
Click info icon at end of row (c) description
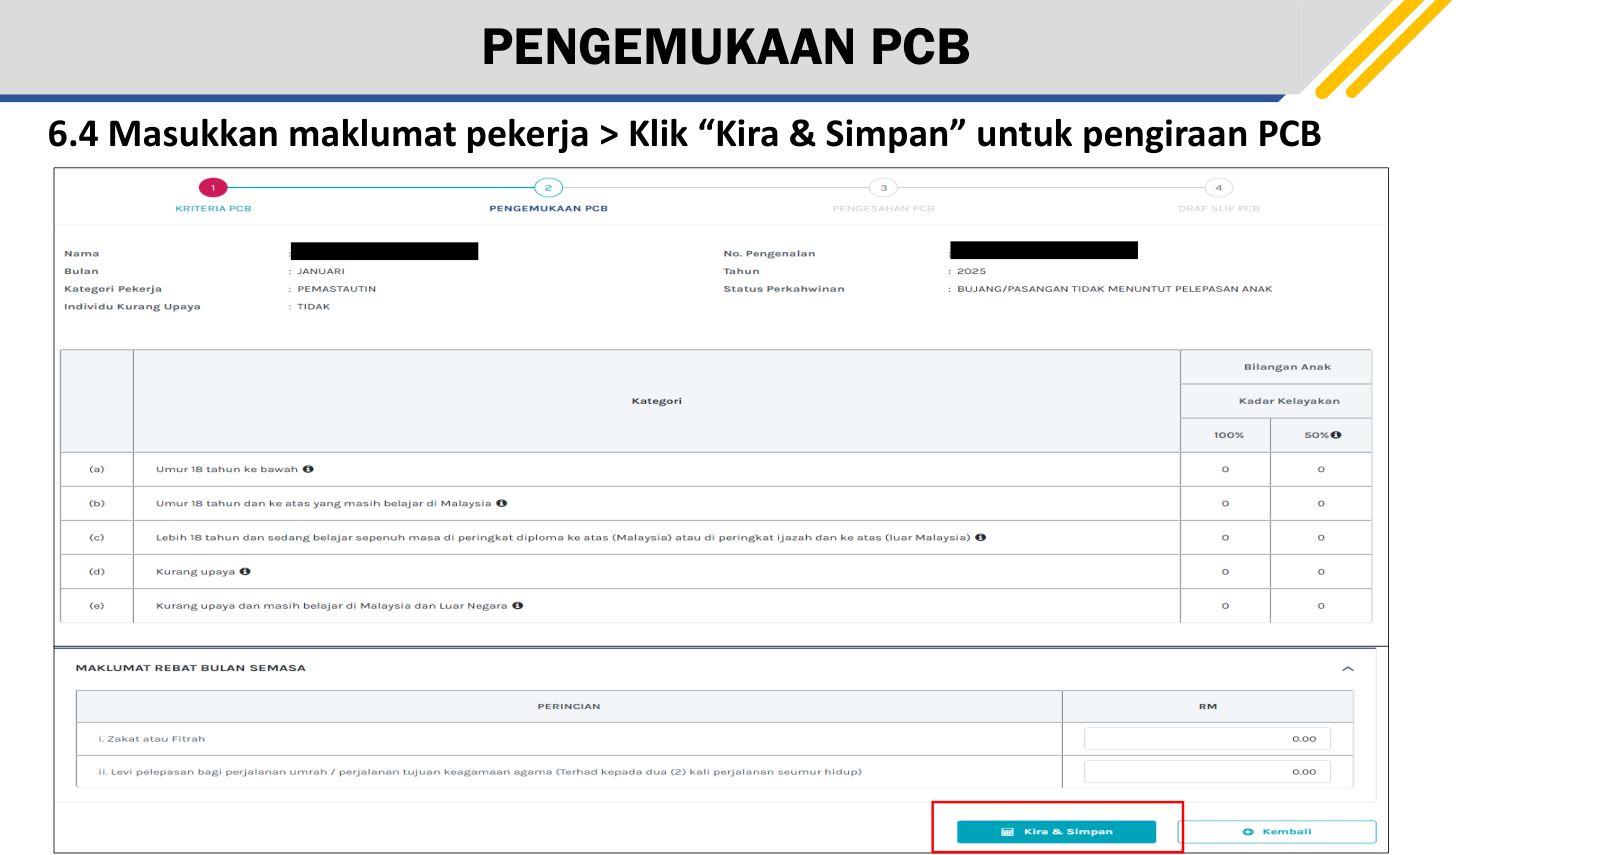pyautogui.click(x=981, y=537)
